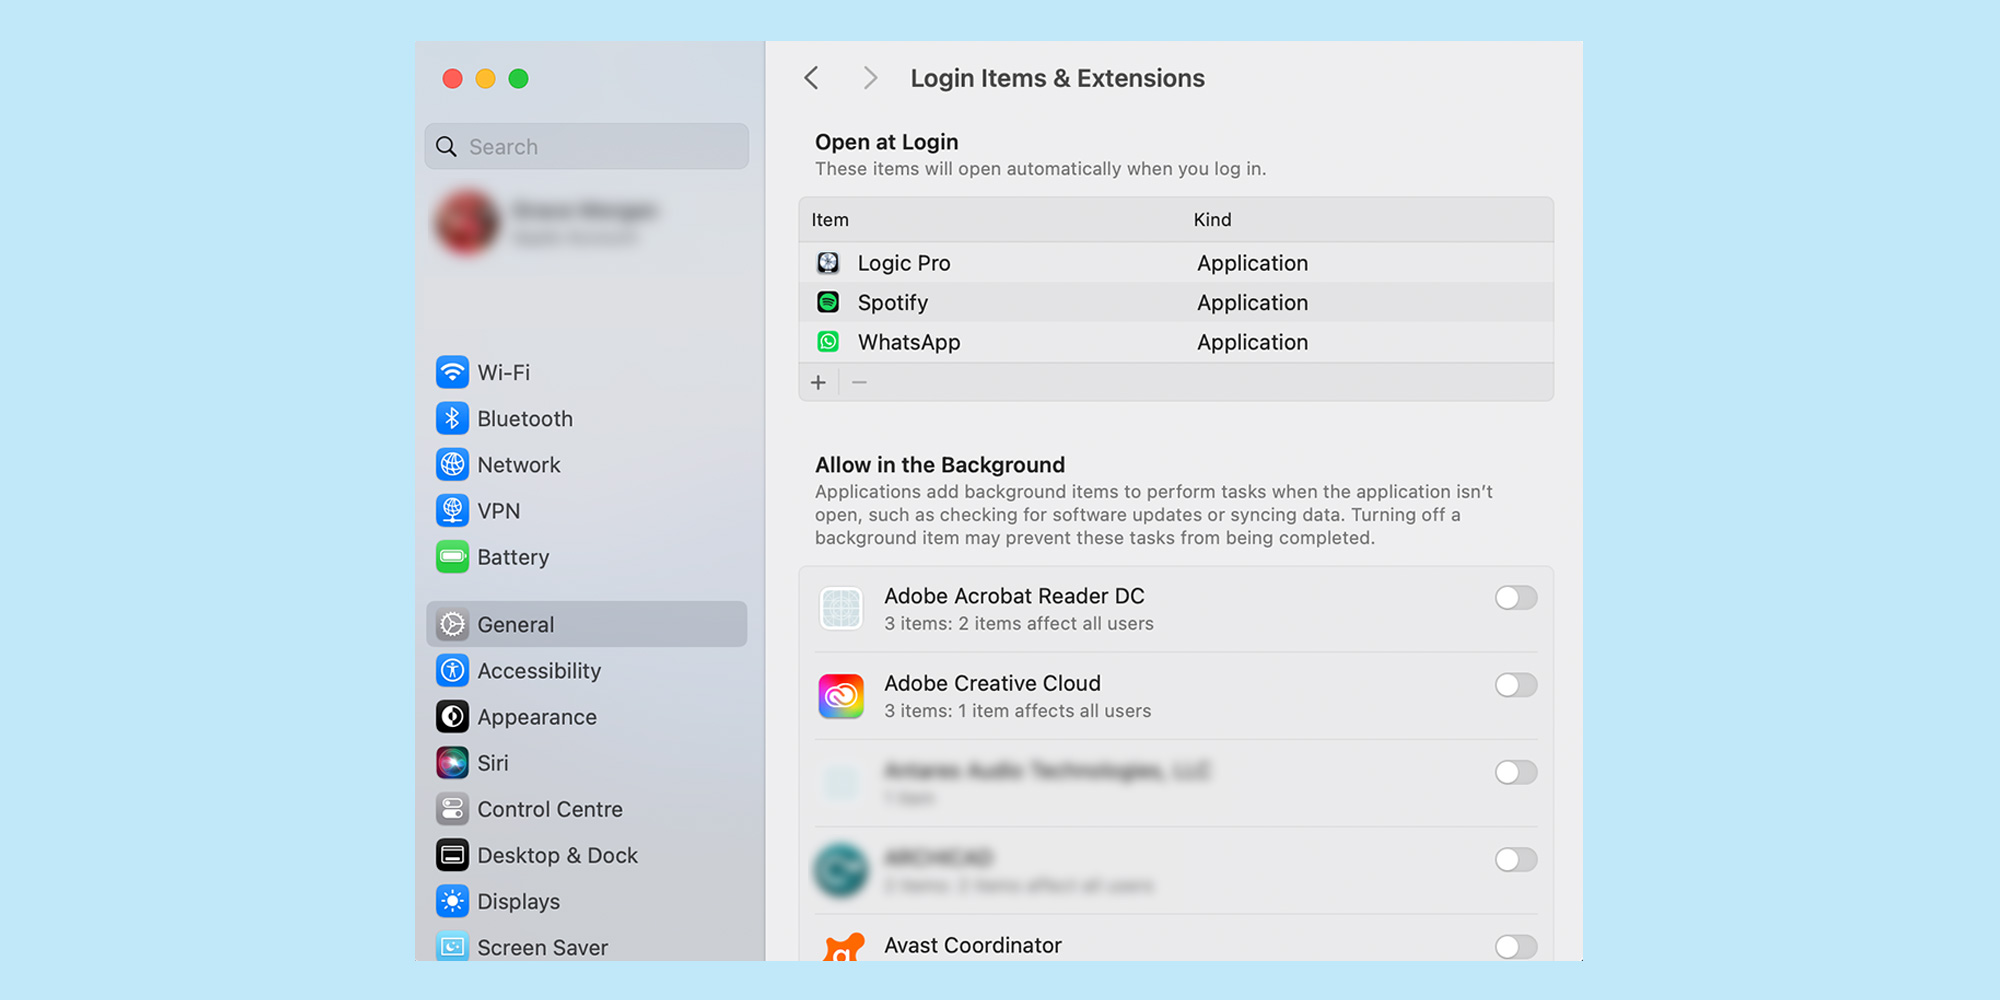The image size is (2000, 1000).
Task: Add a login item with plus button
Action: [818, 382]
